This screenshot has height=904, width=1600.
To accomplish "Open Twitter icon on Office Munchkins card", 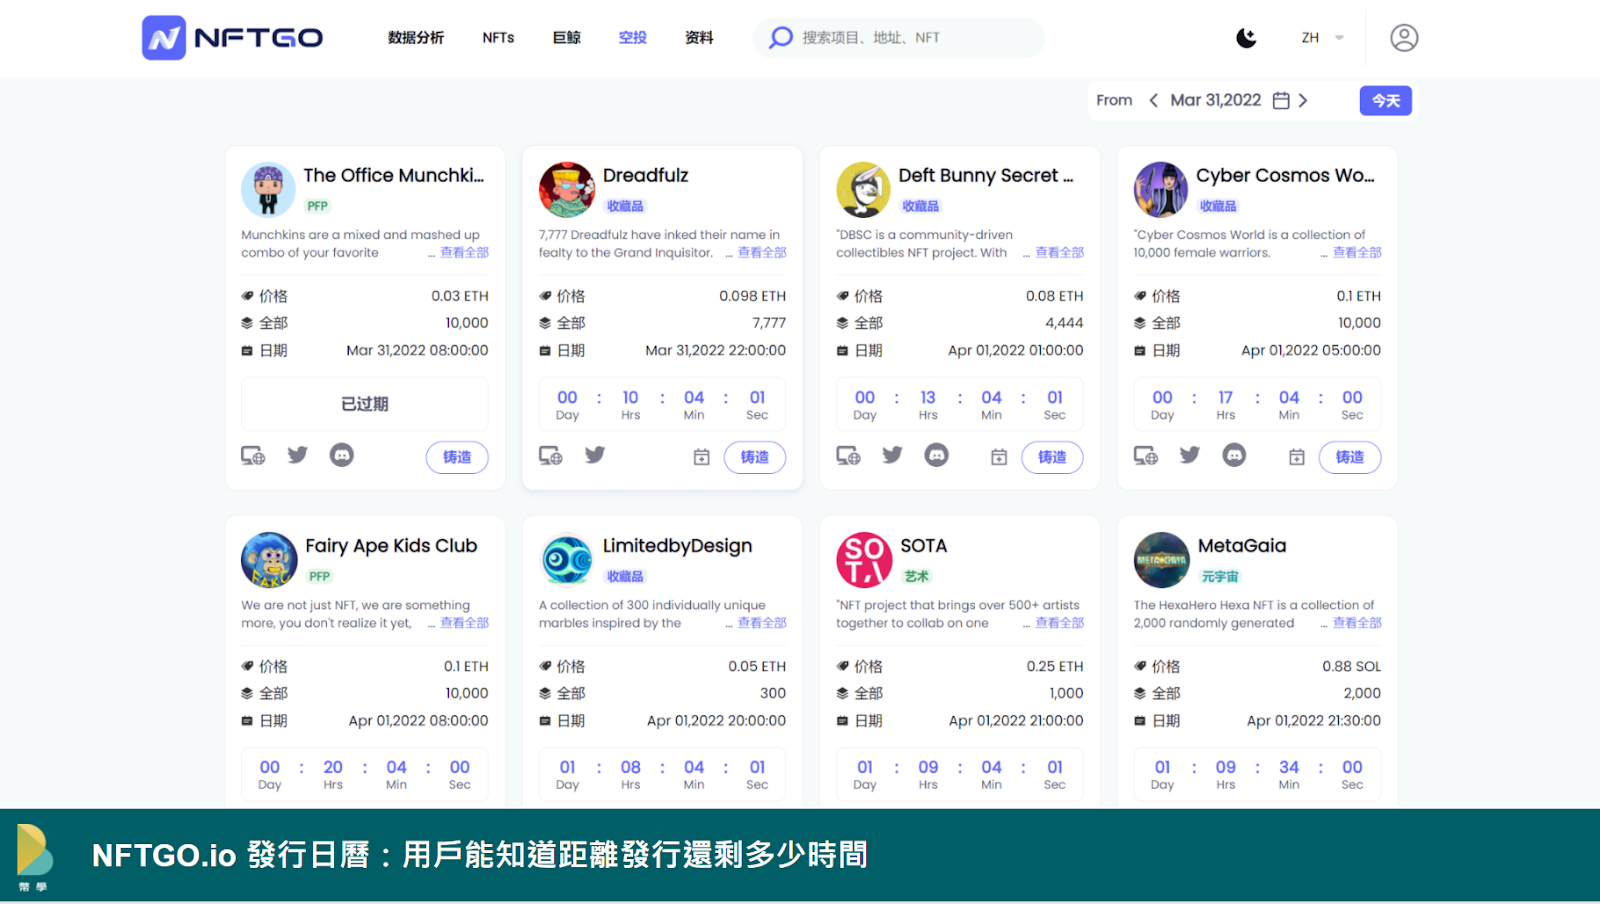I will 298,455.
